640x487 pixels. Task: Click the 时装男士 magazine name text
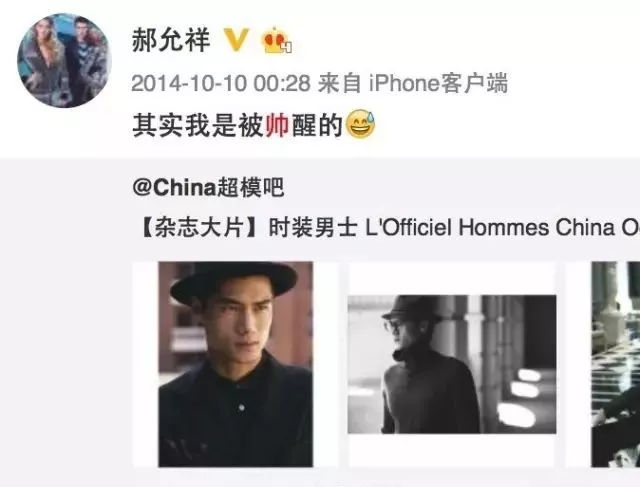(313, 227)
